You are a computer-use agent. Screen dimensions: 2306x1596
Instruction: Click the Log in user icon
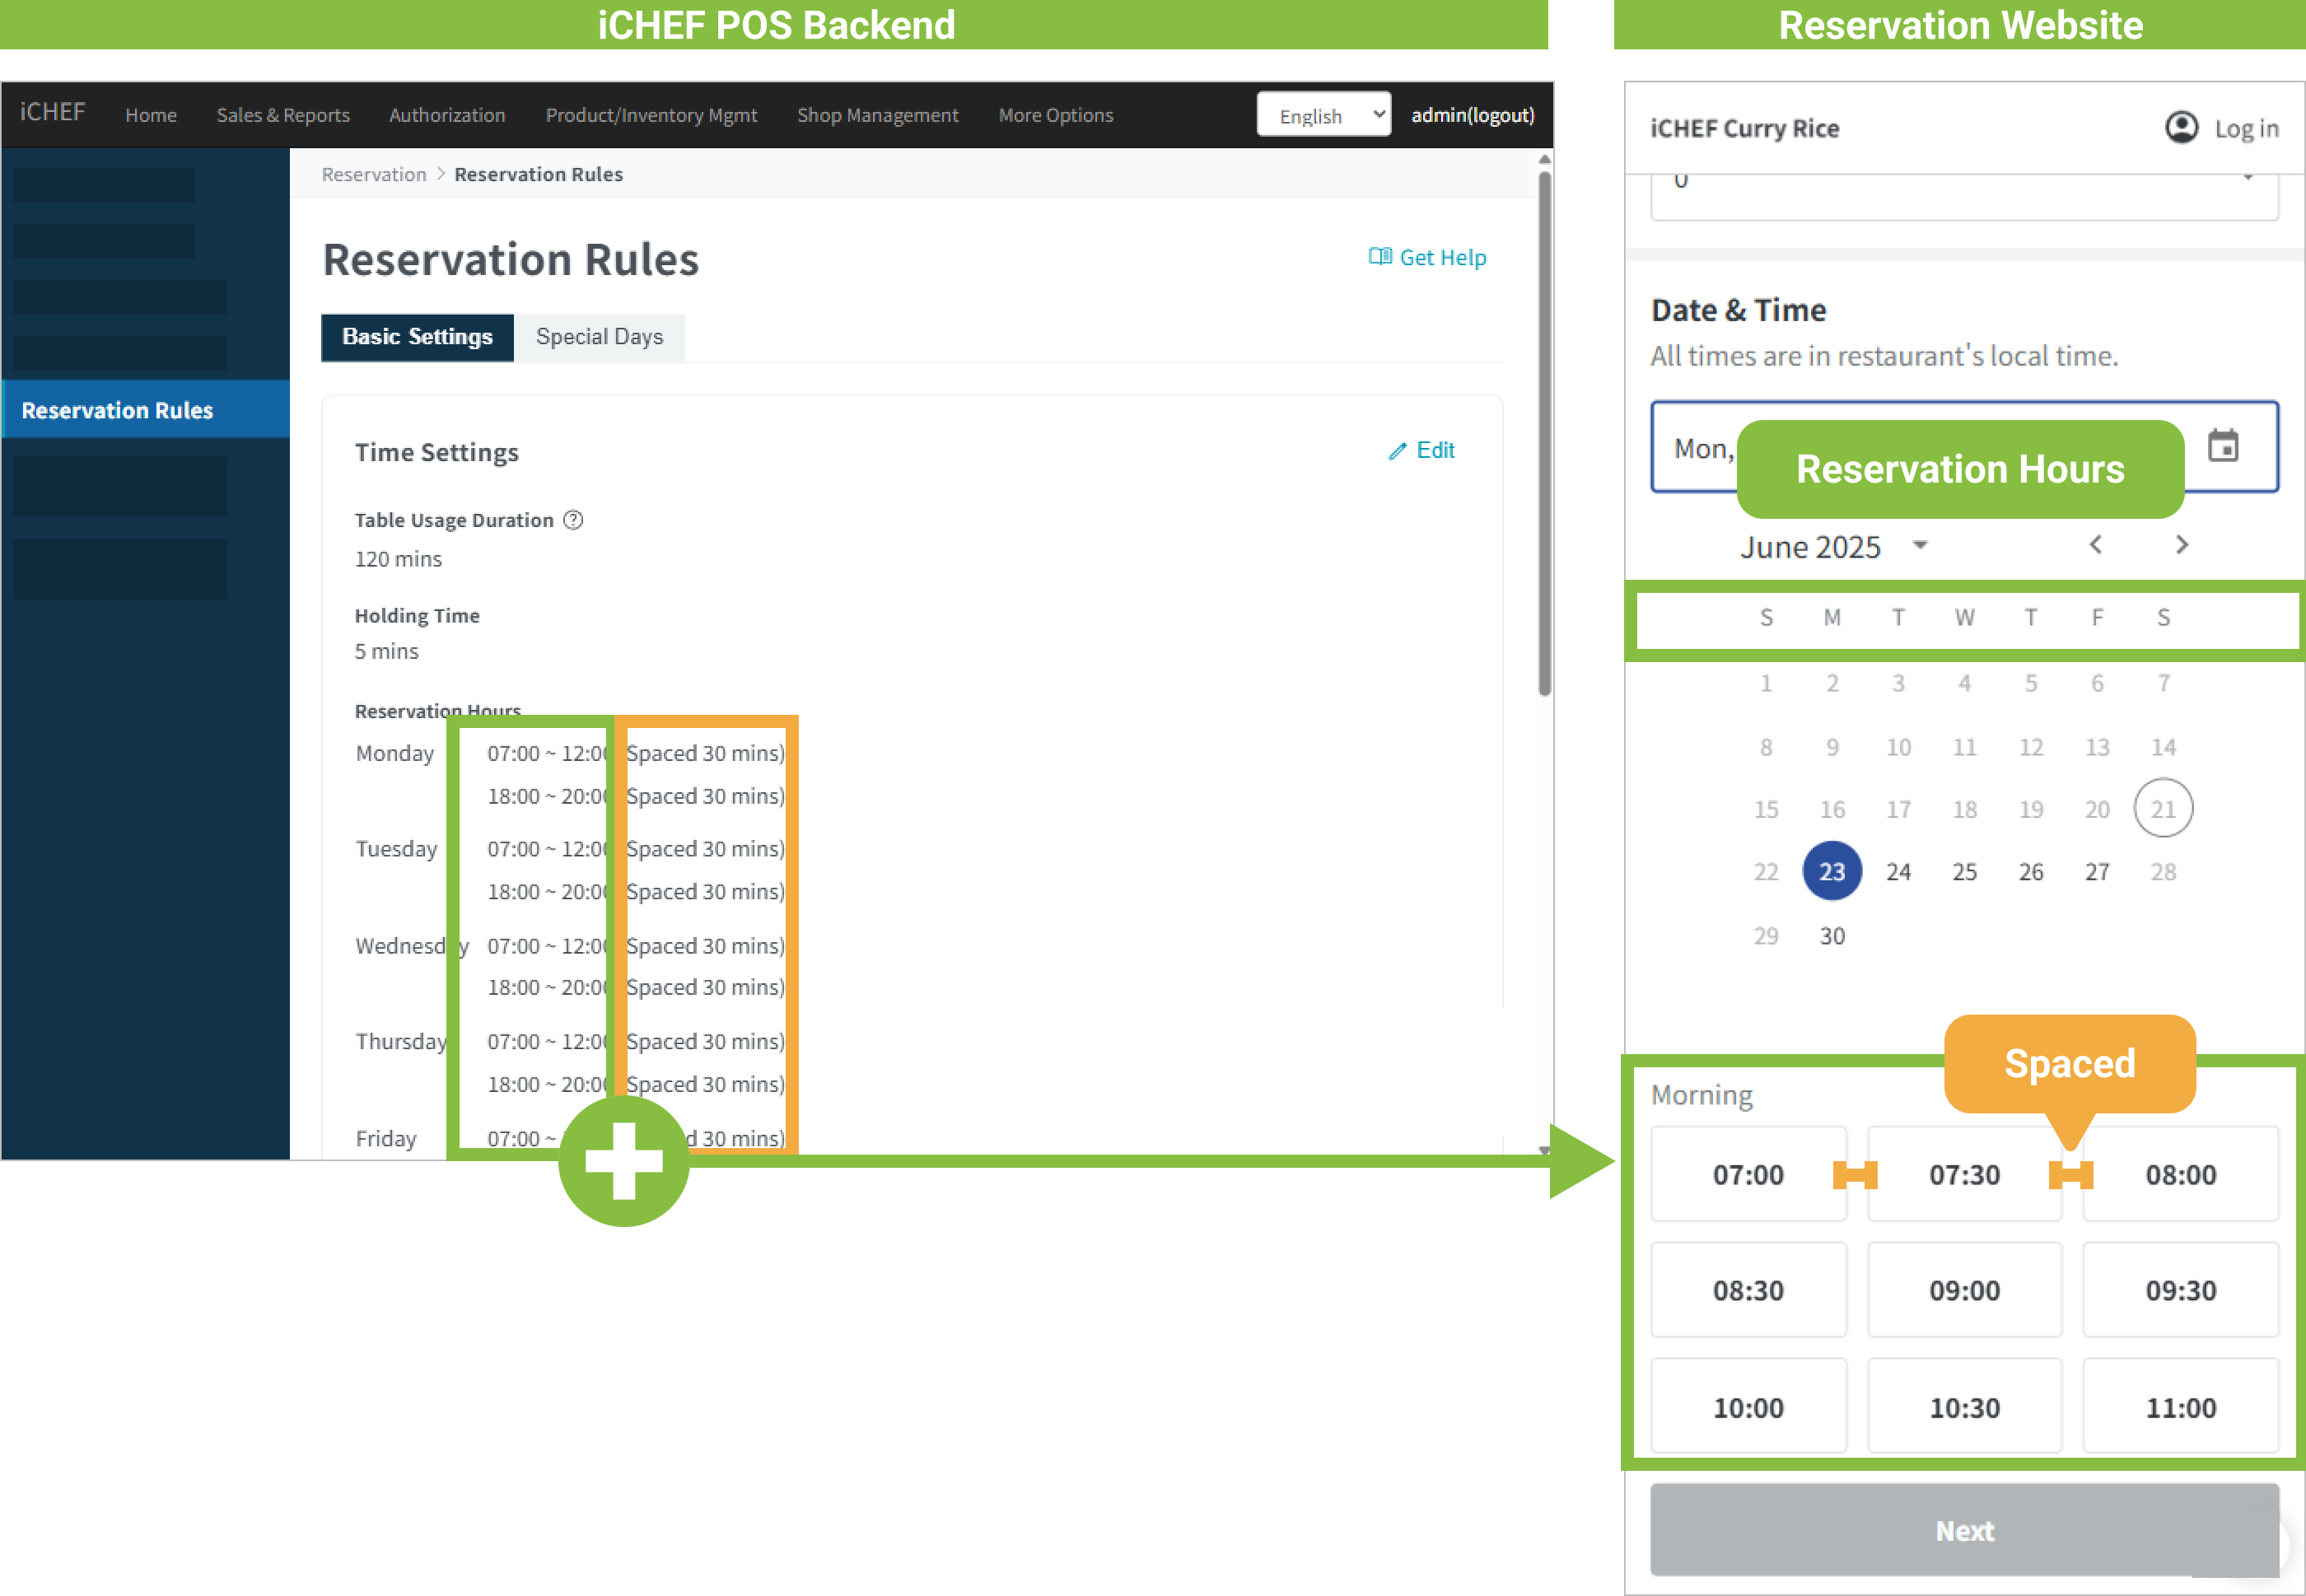tap(2181, 128)
